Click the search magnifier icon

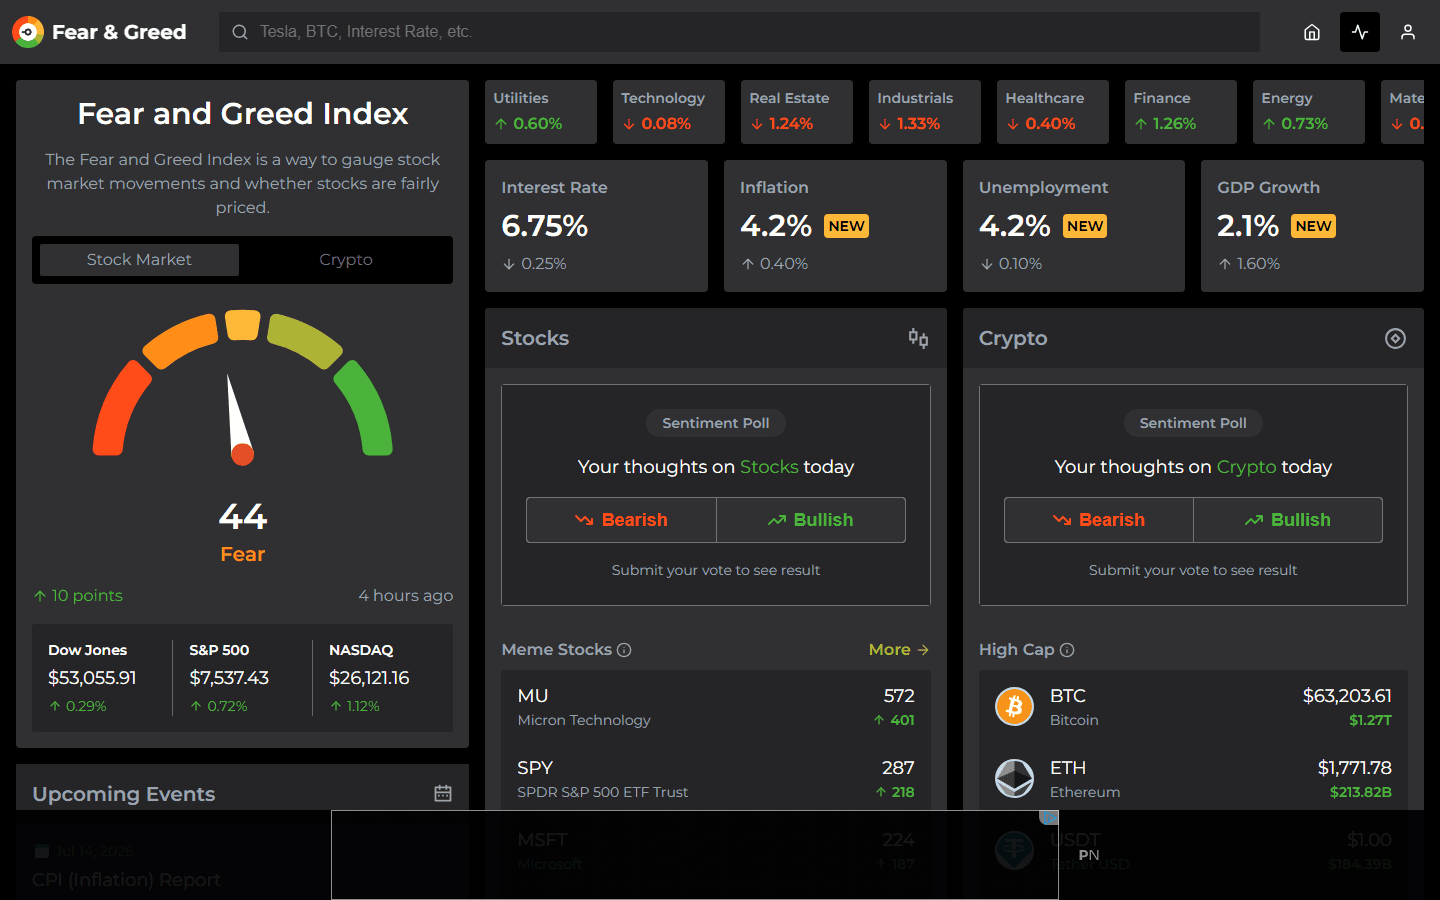(x=240, y=32)
